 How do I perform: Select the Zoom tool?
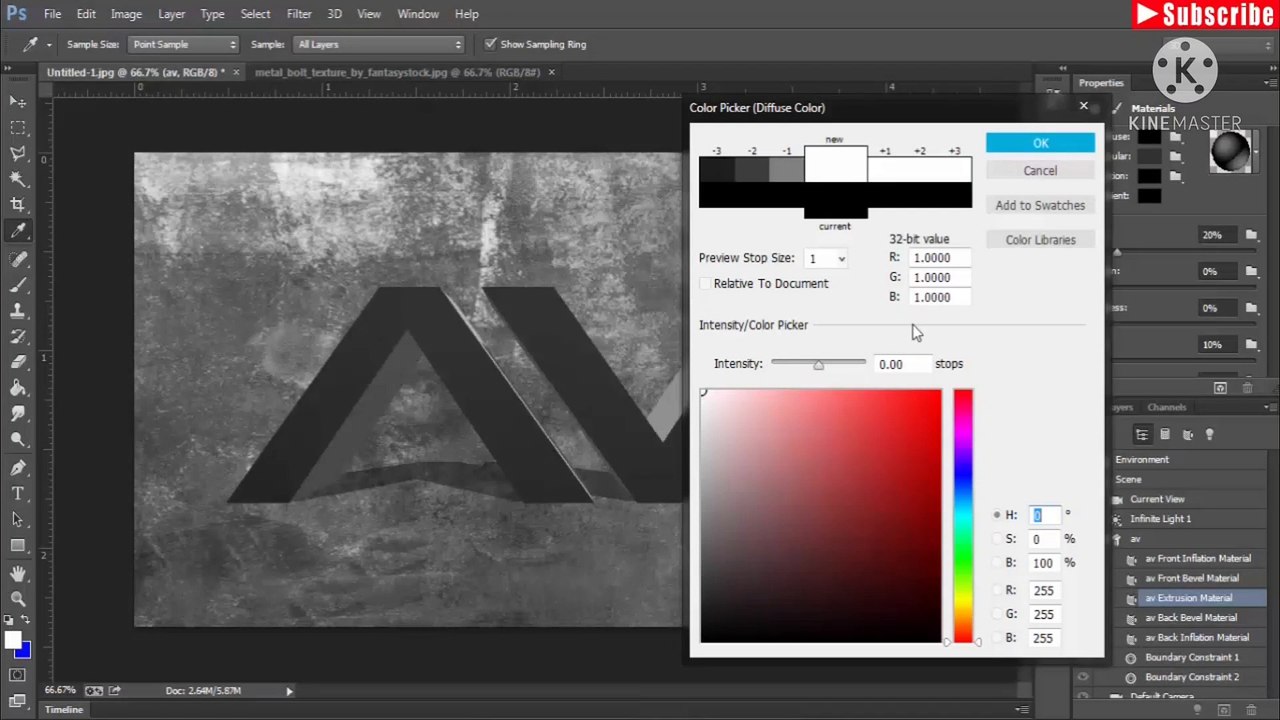[x=18, y=600]
